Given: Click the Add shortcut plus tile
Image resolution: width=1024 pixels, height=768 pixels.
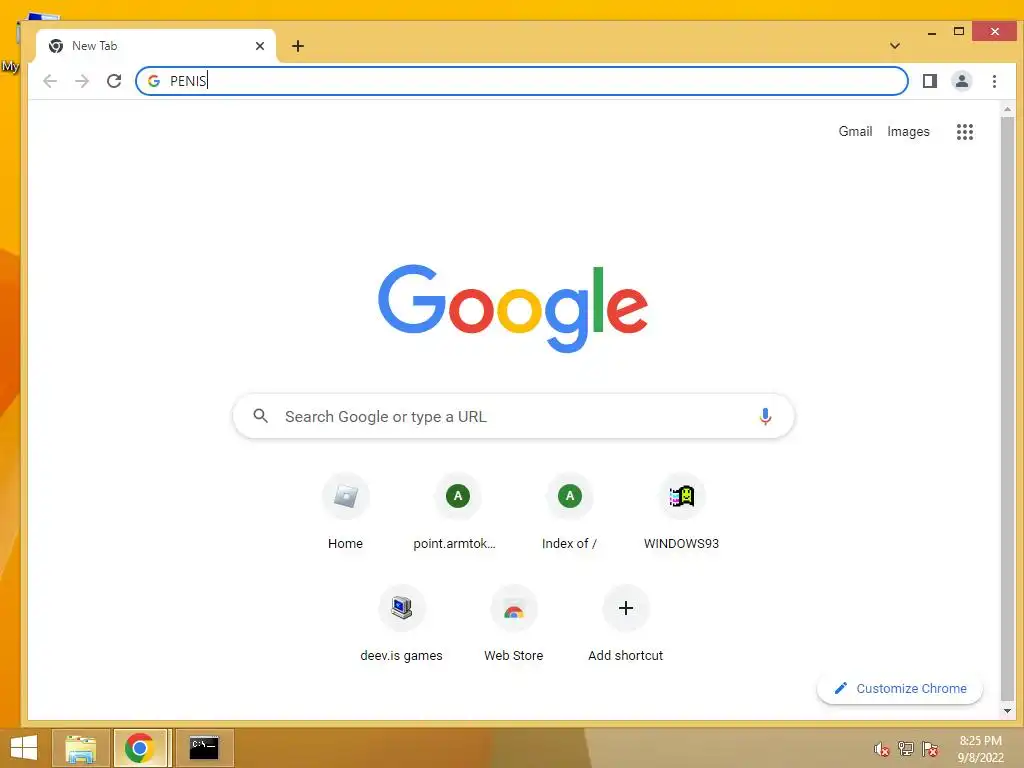Looking at the screenshot, I should tap(626, 624).
